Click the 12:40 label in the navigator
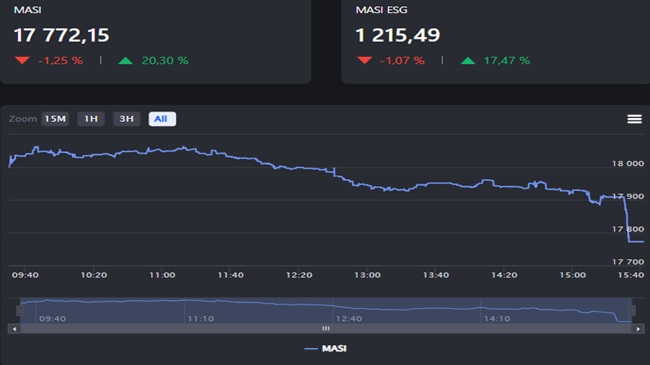Image resolution: width=650 pixels, height=365 pixels. (x=349, y=319)
